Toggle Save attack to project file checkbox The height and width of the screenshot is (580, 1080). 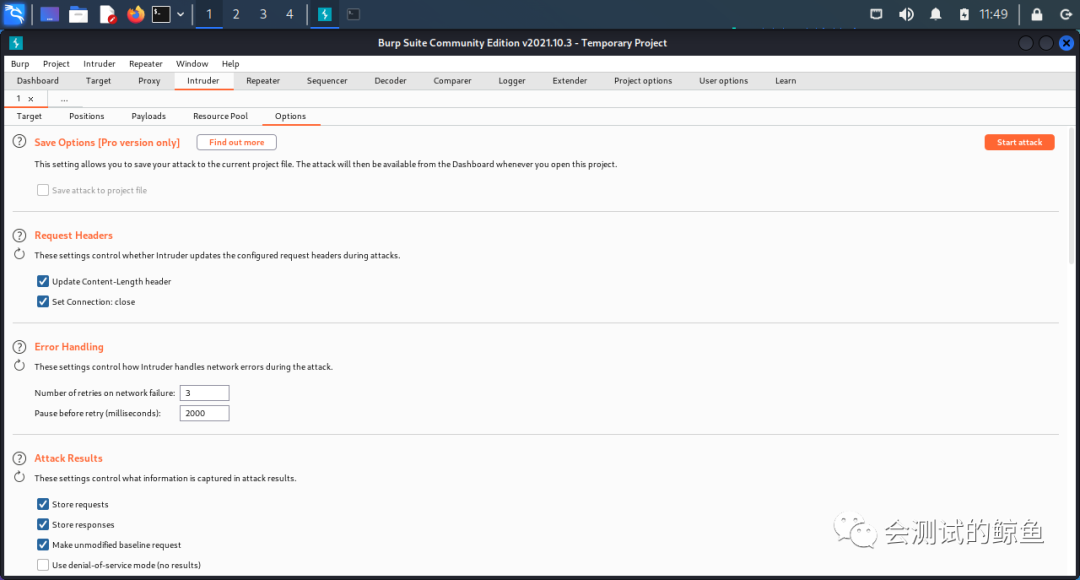point(43,190)
